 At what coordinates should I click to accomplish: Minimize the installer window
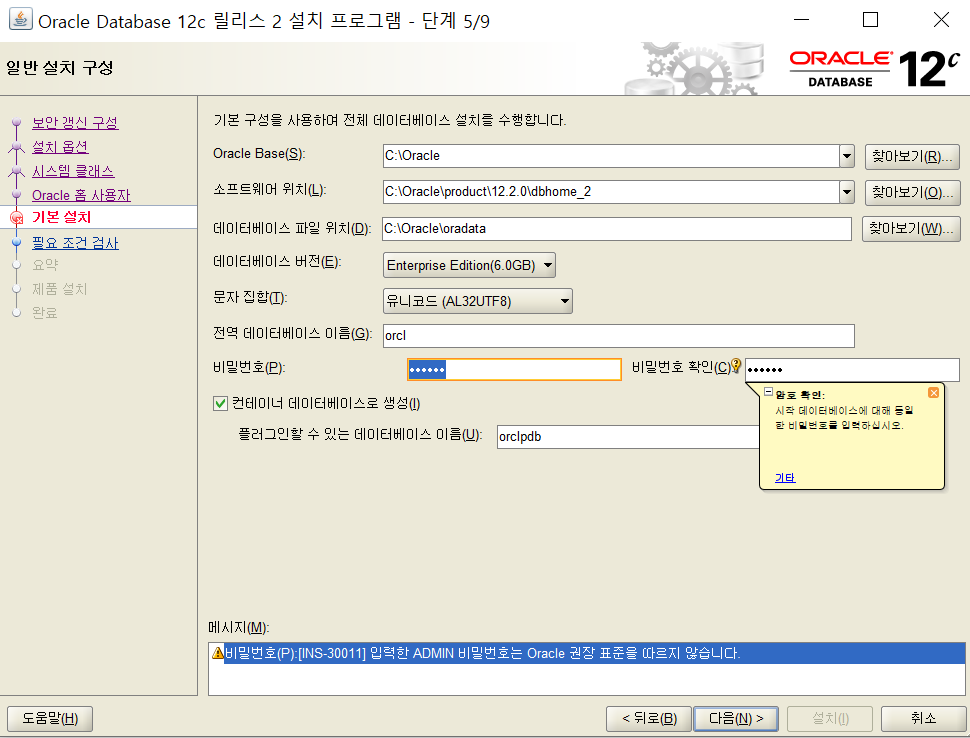[802, 20]
